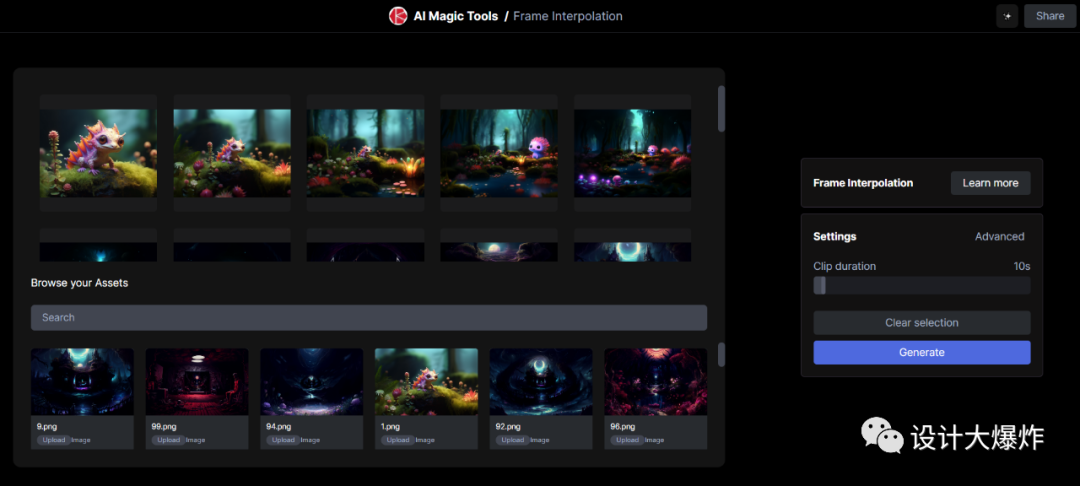Click the Clip duration slider handle
This screenshot has width=1080, height=486.
(820, 286)
